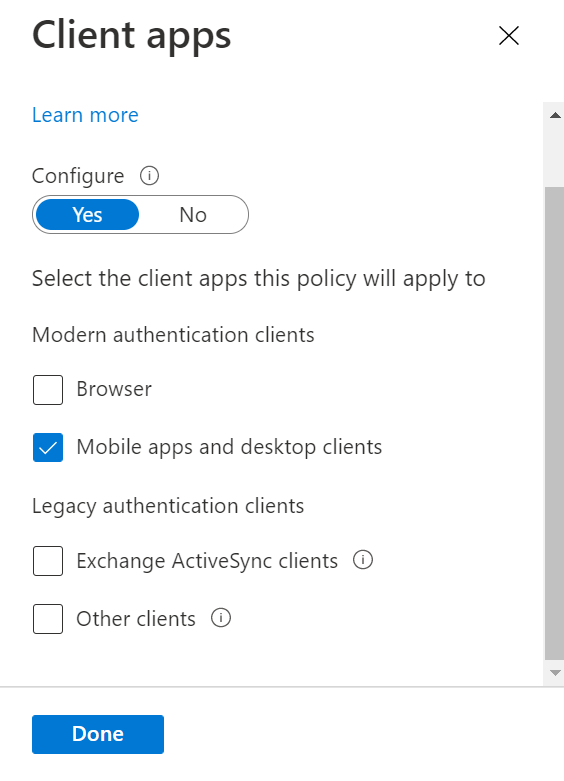Viewport: 564px width, 781px height.
Task: Click the Browser label text
Action: click(114, 389)
